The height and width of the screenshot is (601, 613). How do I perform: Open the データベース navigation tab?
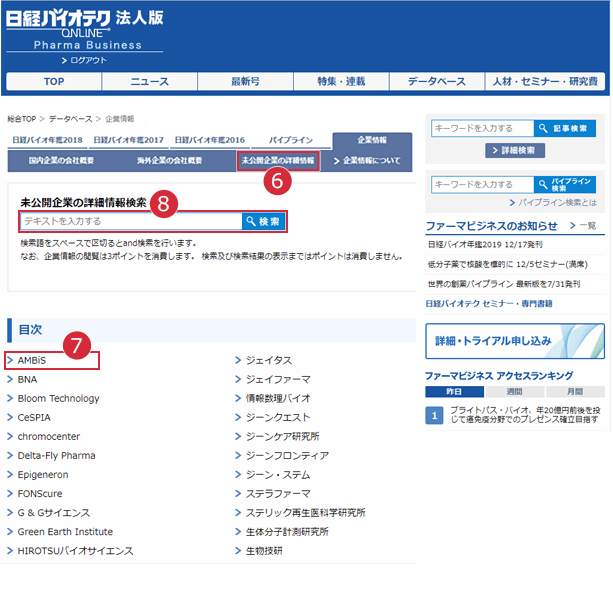pos(437,81)
